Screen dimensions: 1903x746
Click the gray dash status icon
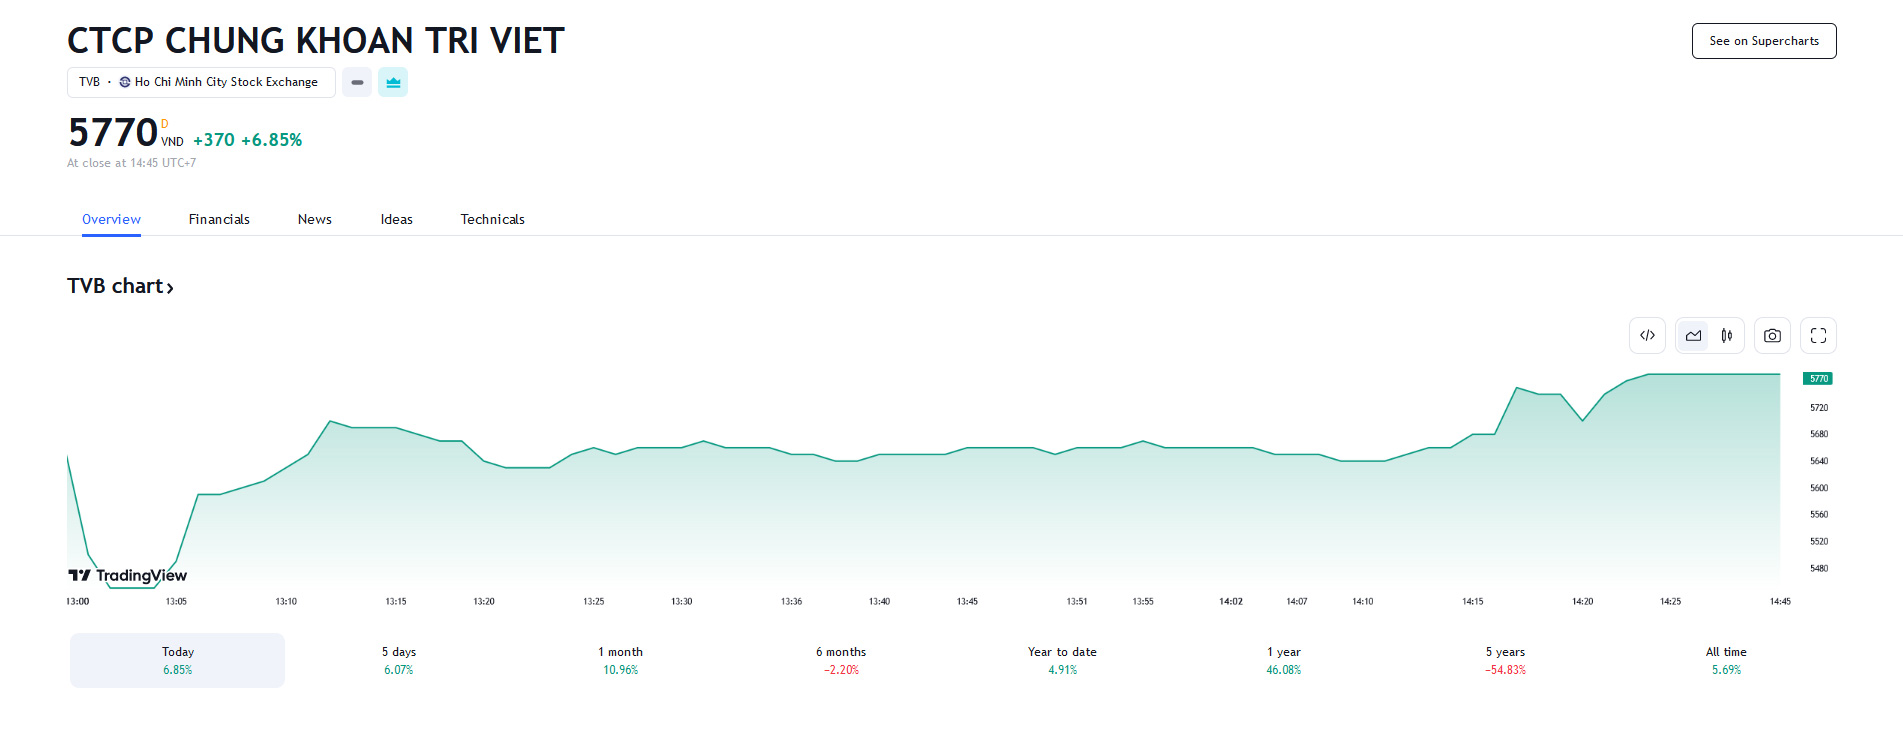[357, 82]
